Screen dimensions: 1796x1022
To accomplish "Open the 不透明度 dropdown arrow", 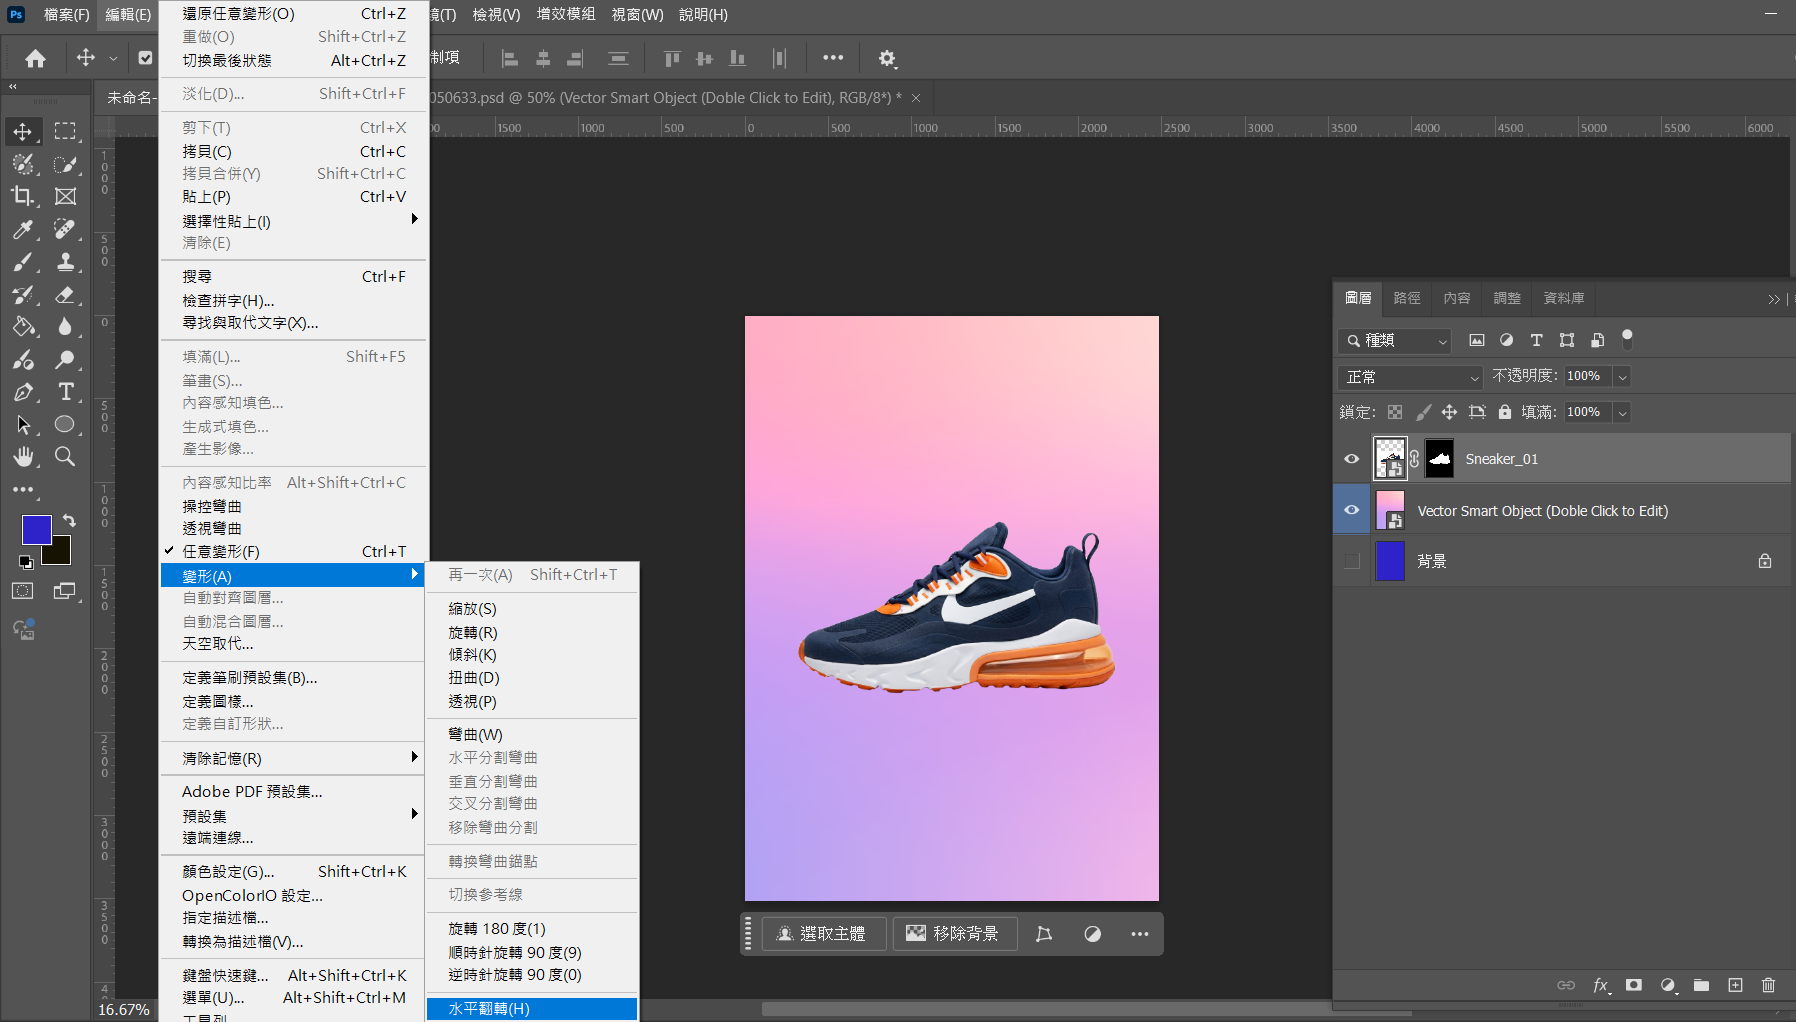I will pos(1622,377).
